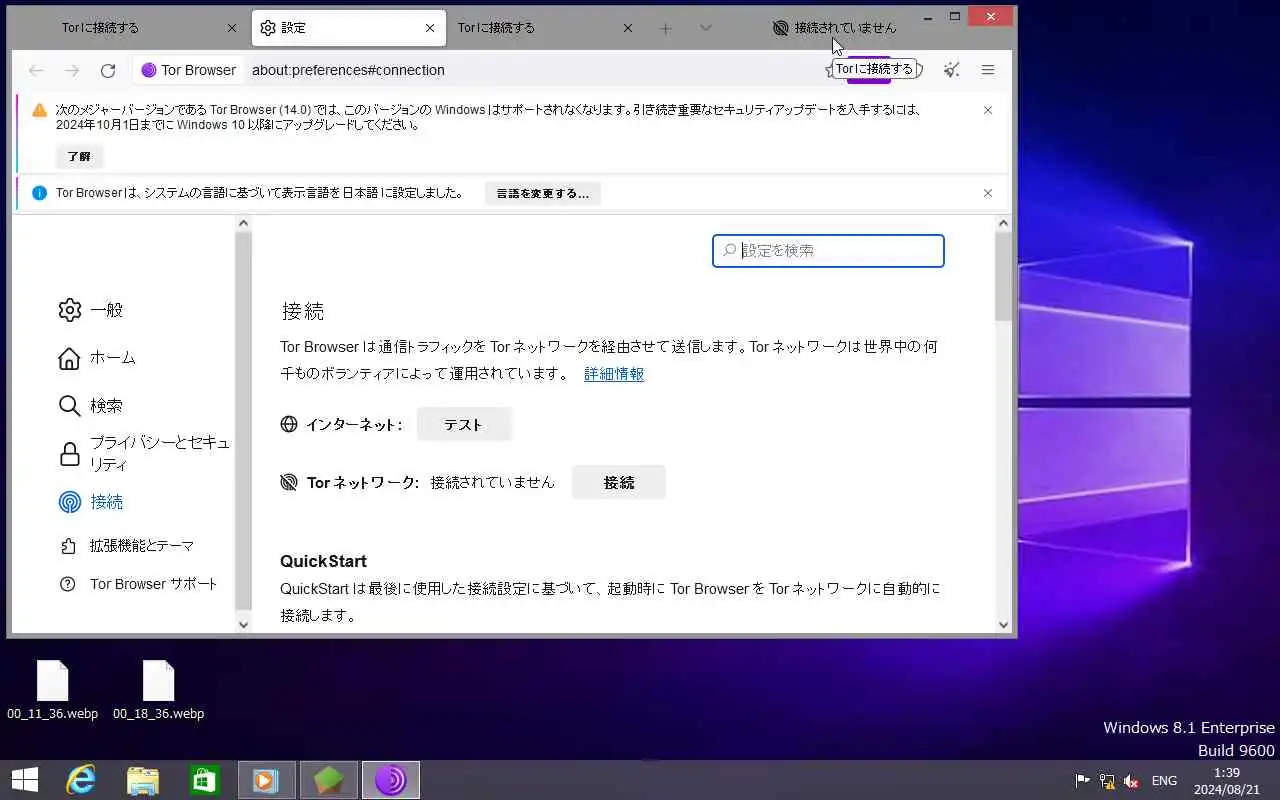Click the 接続されていません status in title bar
Image resolution: width=1280 pixels, height=800 pixels.
pyautogui.click(x=835, y=28)
